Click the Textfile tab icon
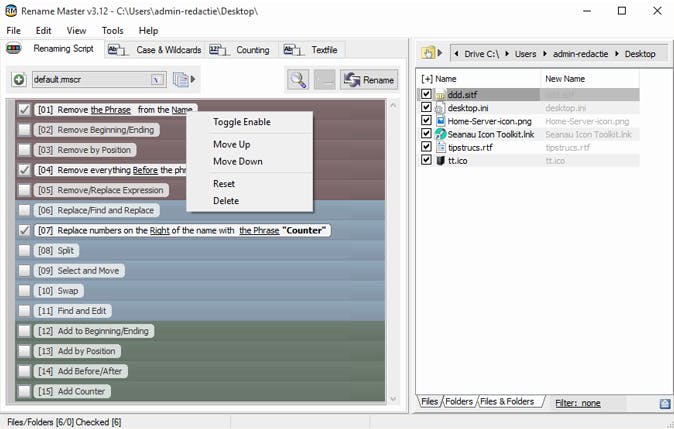674x429 pixels. pyautogui.click(x=293, y=50)
